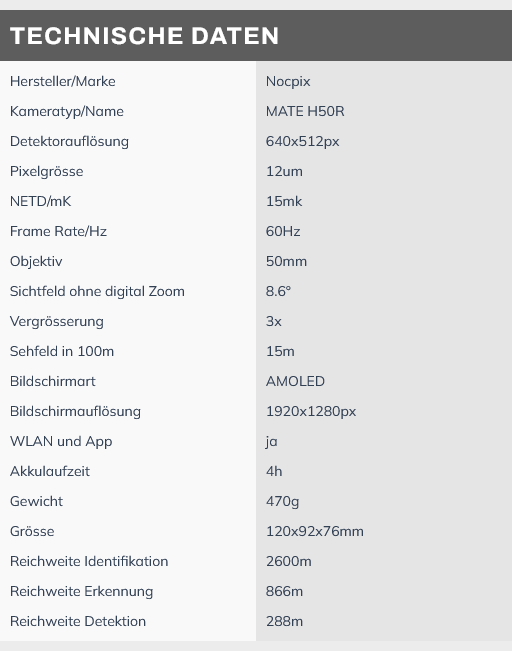Screen dimensions: 512x651
Task: Select the Sehfeld in 100m label
Action: (x=62, y=351)
